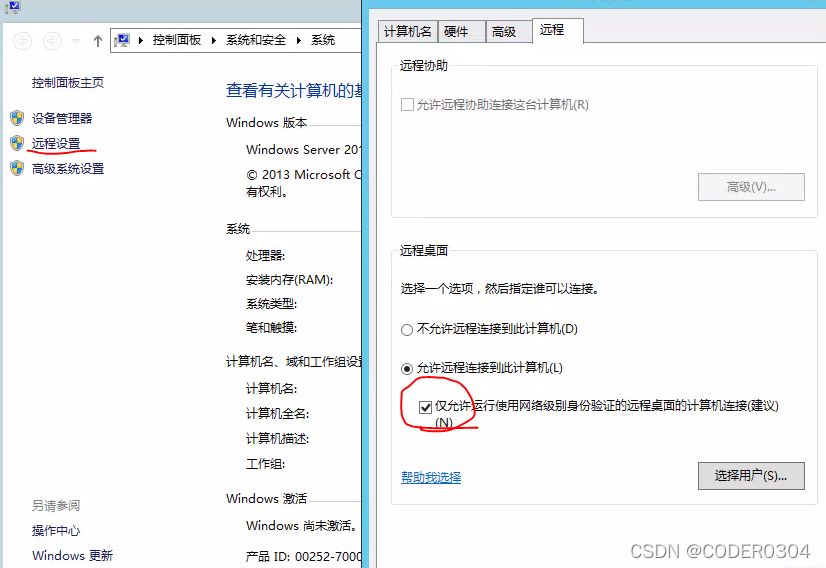Select the 远程 tab
Screen dimensions: 826x568
point(557,30)
